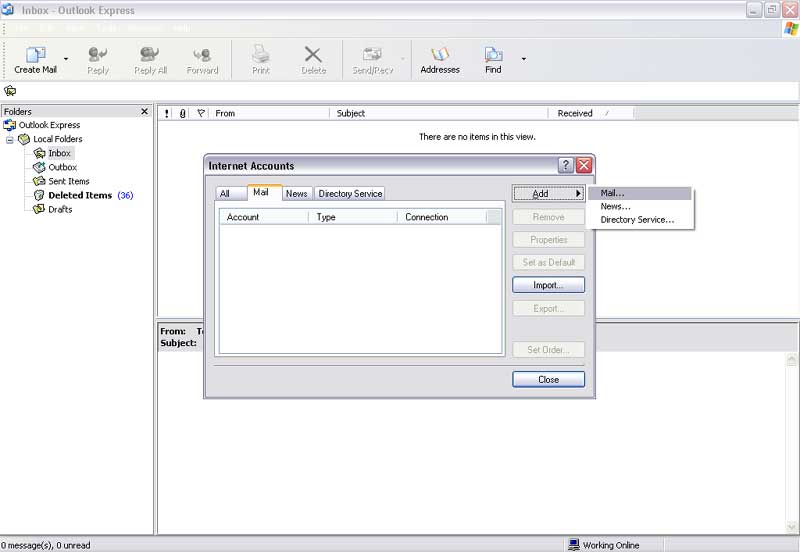Click the Print toolbar icon
This screenshot has height=552, width=800.
(261, 60)
